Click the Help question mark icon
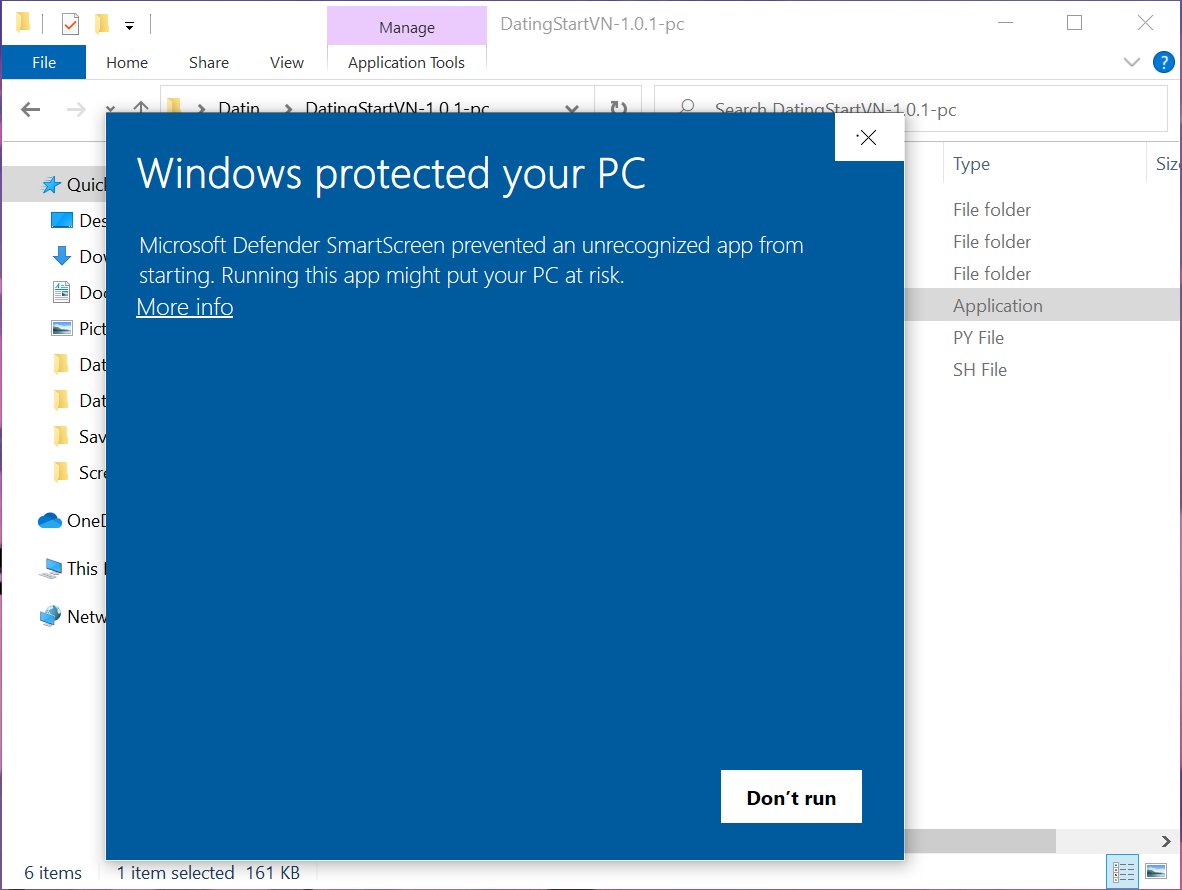The height and width of the screenshot is (890, 1182). click(x=1163, y=63)
